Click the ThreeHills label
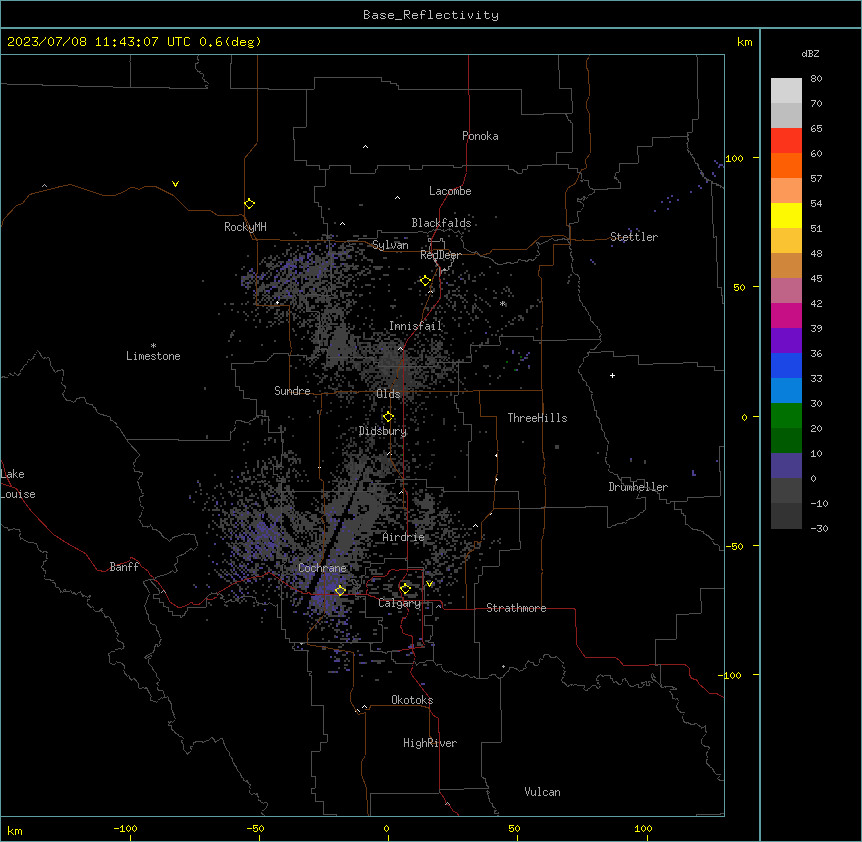Screen dimensions: 862x842 pos(538,418)
